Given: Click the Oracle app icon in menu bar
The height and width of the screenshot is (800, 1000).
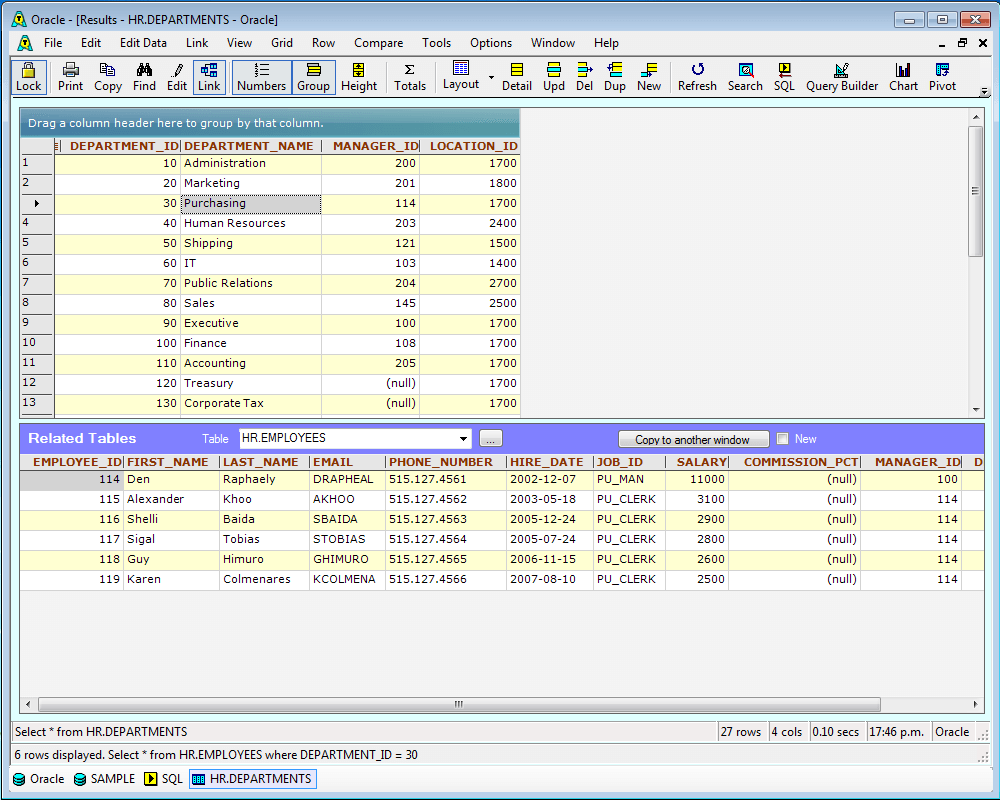Looking at the screenshot, I should [25, 43].
